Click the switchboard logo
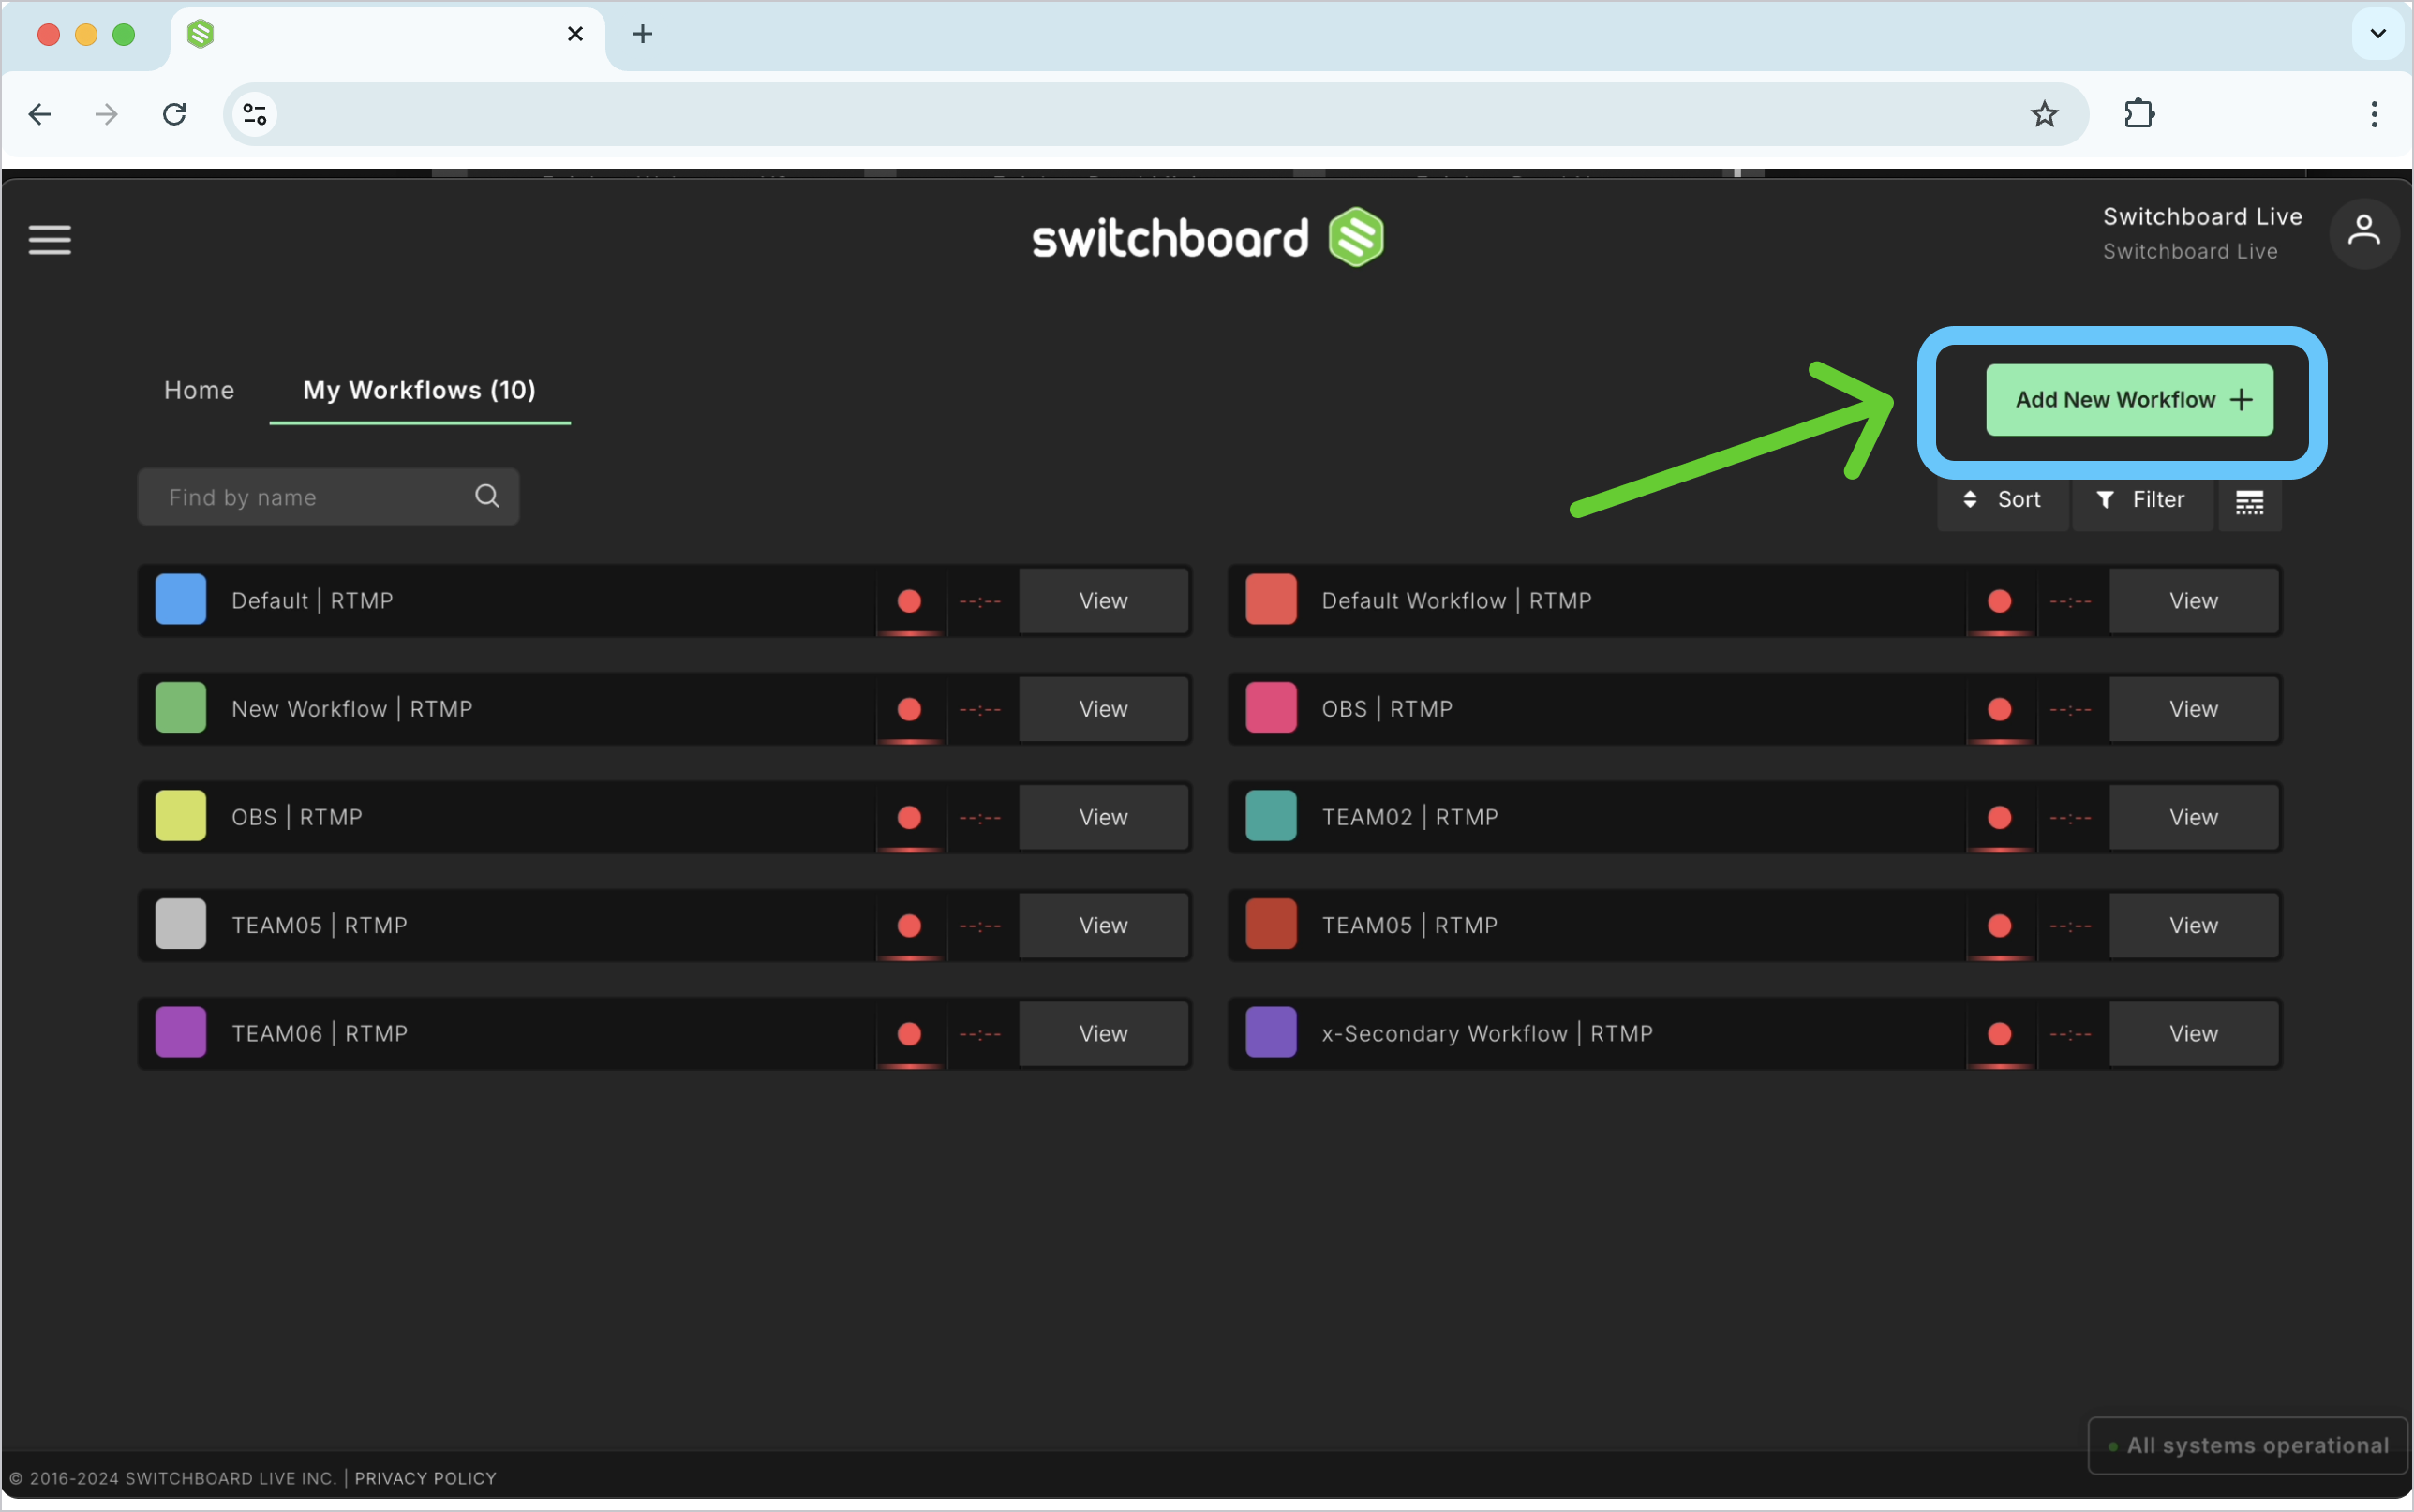 [x=1208, y=238]
